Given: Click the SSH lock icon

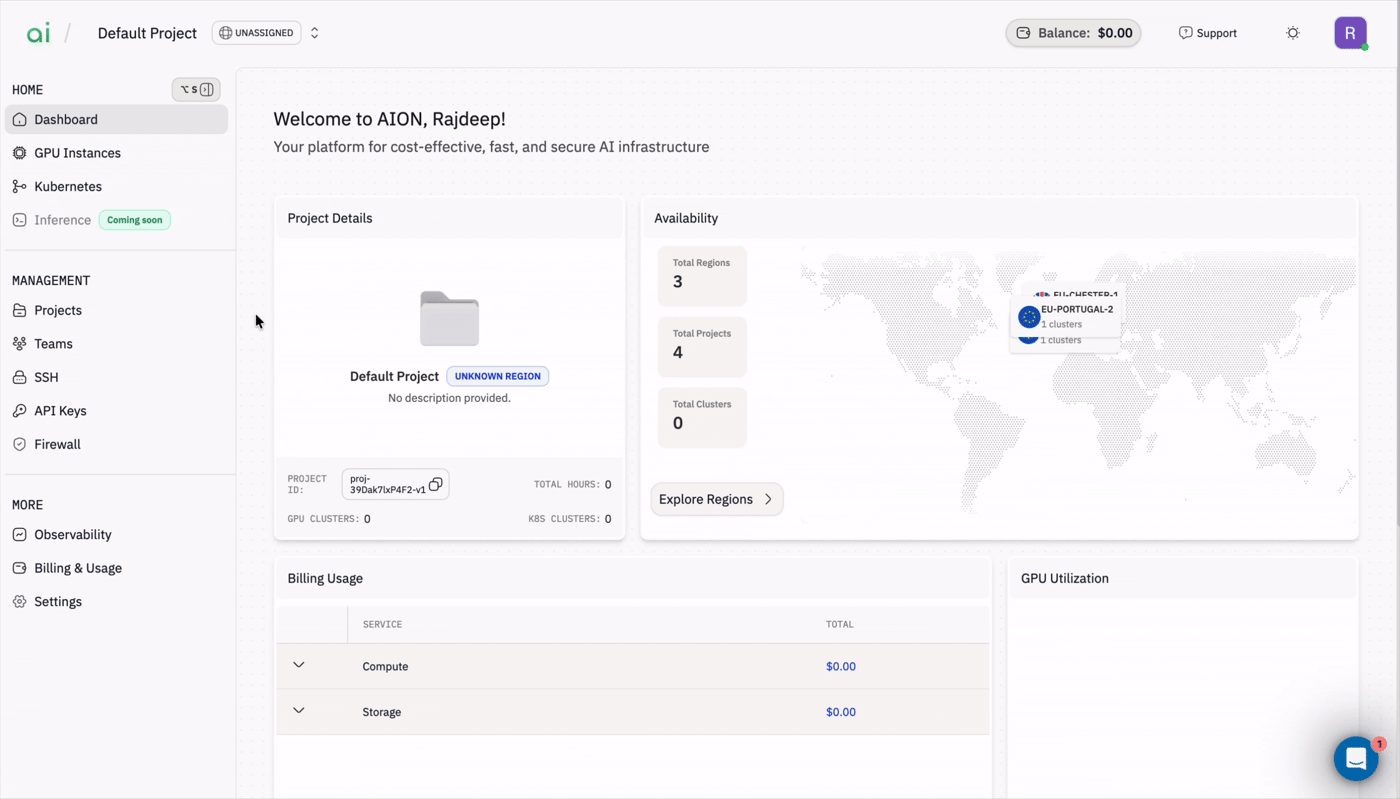Looking at the screenshot, I should tap(19, 377).
